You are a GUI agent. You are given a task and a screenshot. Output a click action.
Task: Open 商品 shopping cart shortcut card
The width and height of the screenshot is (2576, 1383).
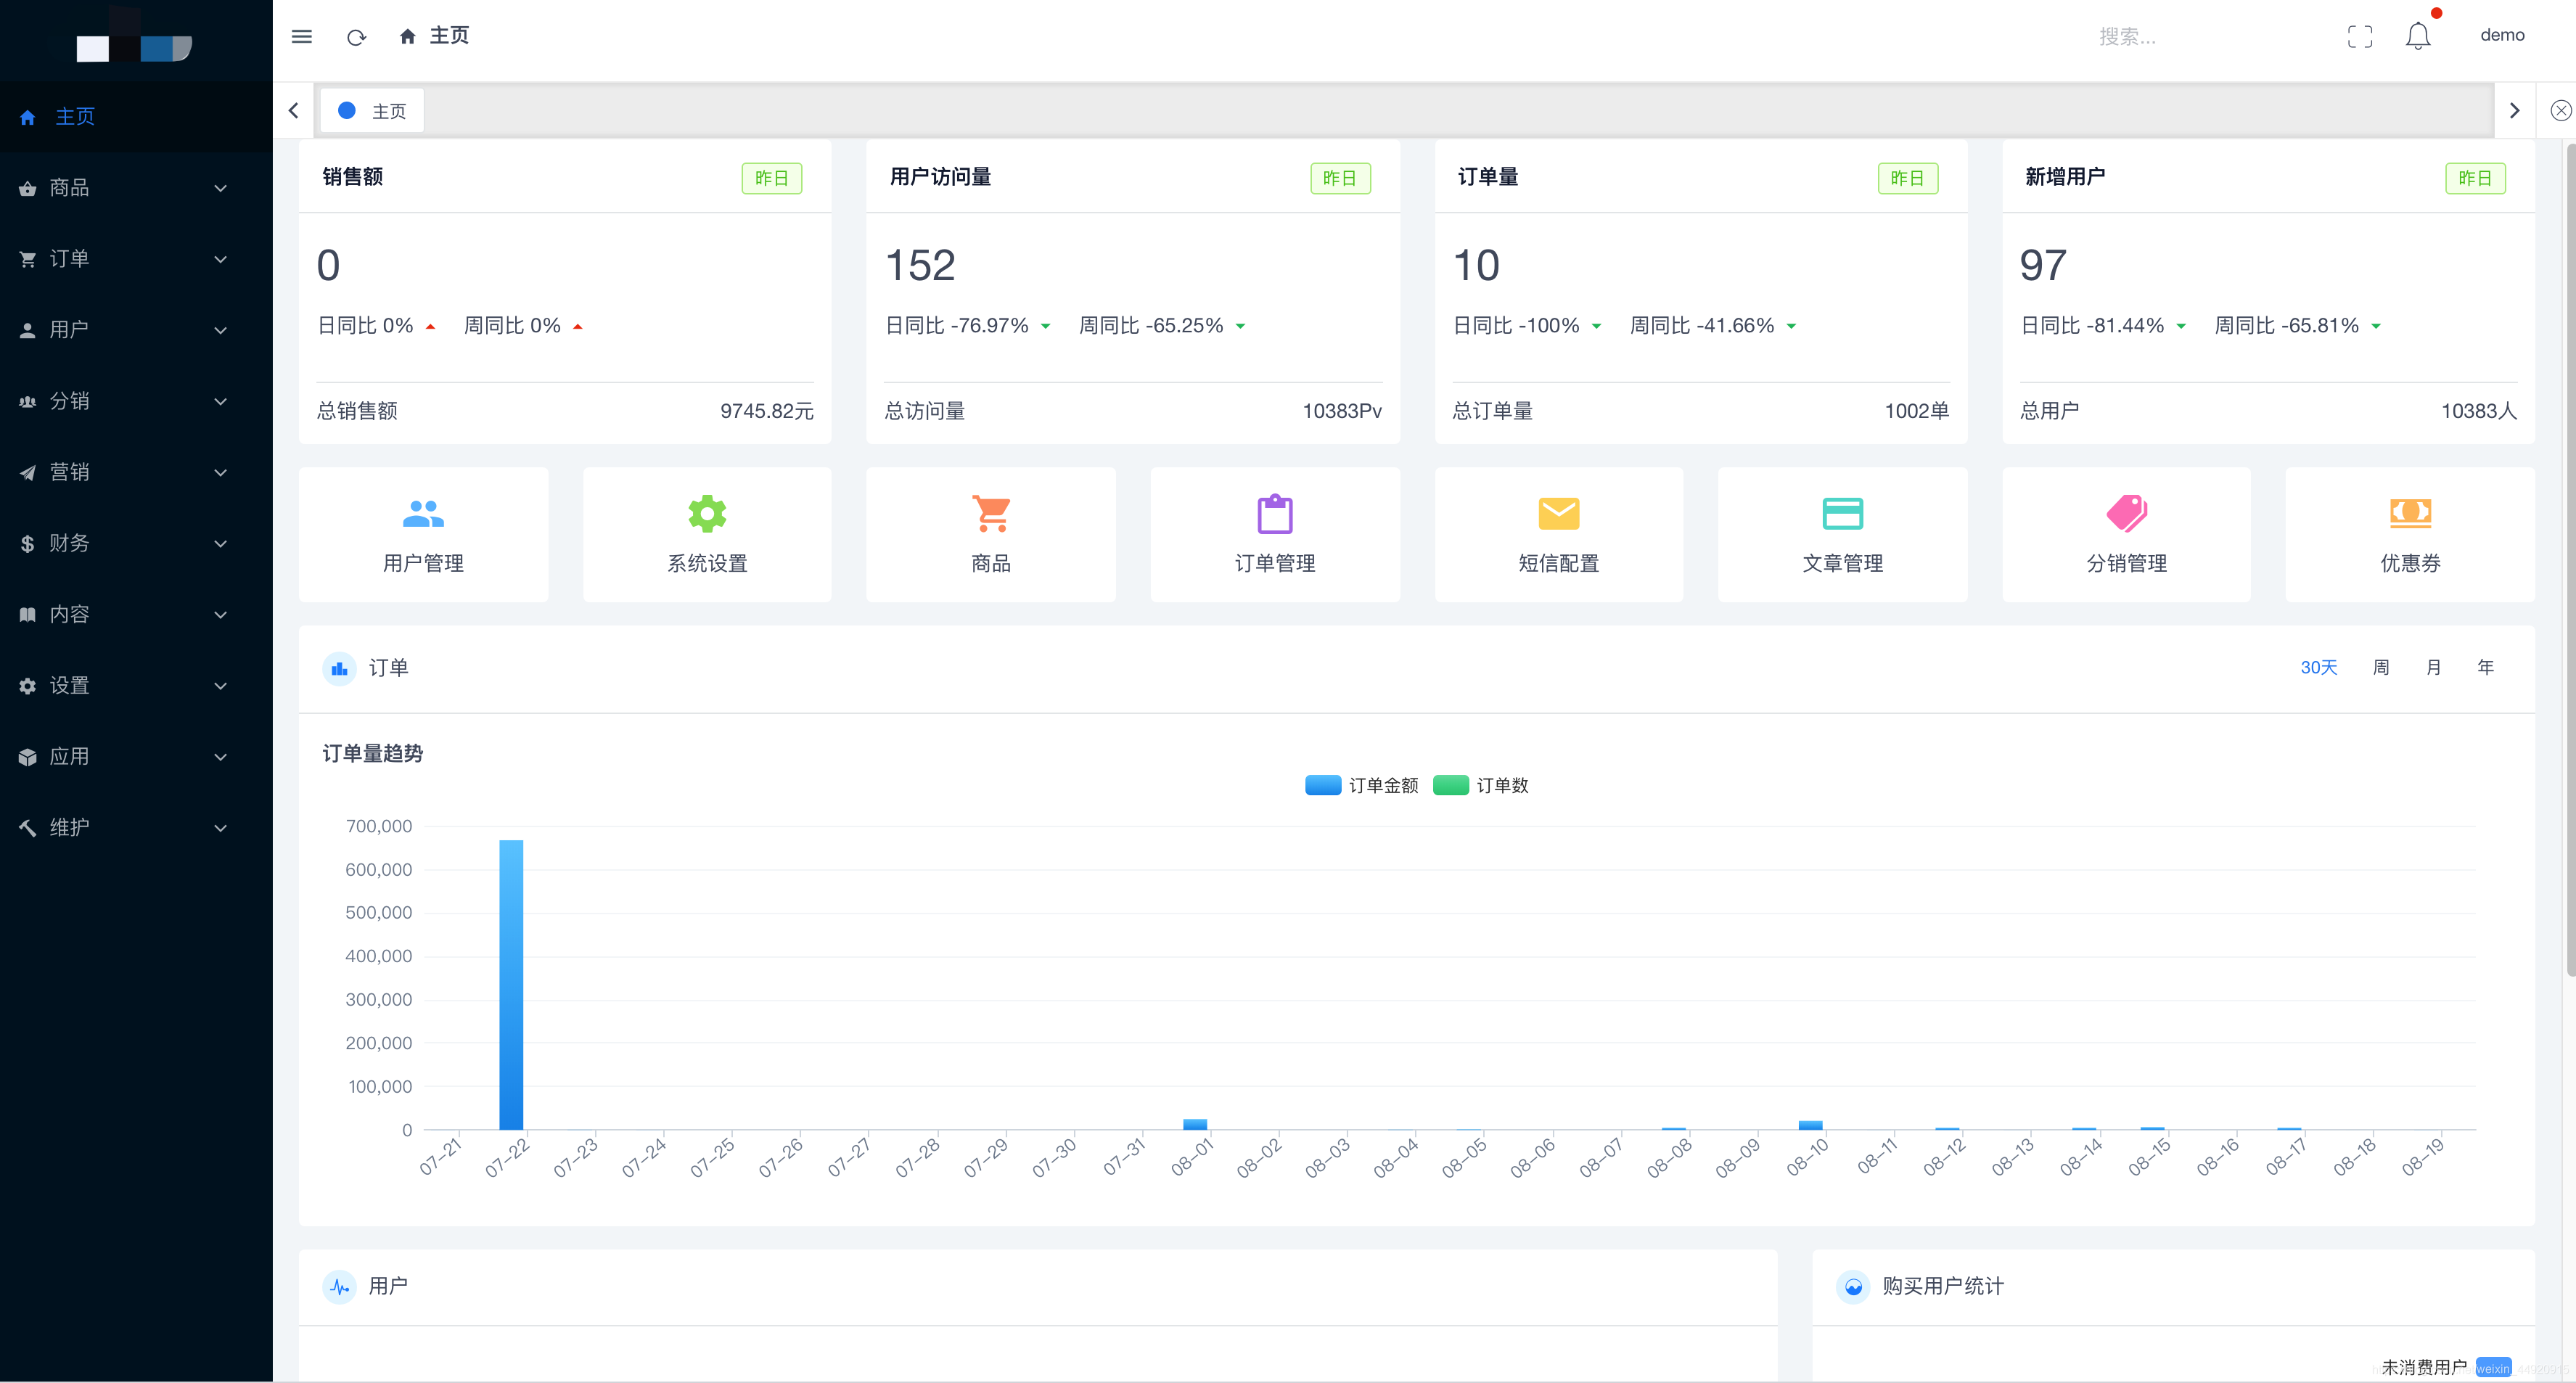(x=991, y=535)
